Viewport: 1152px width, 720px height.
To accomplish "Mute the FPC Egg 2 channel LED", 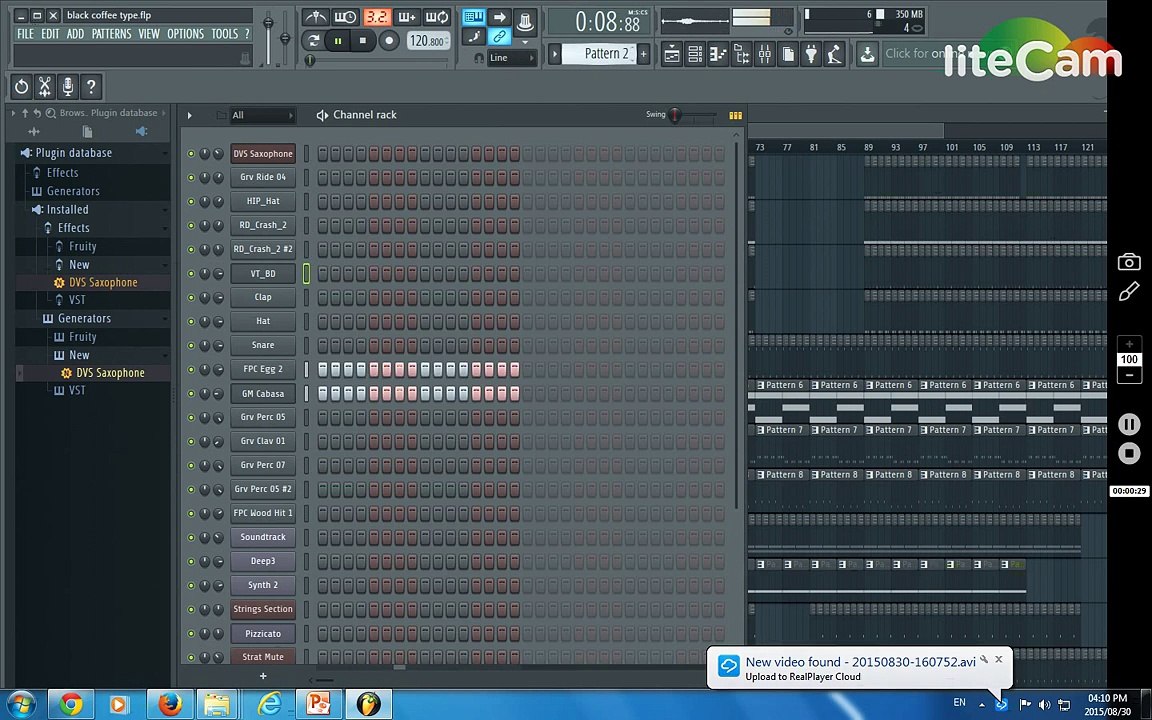I will [x=191, y=370].
